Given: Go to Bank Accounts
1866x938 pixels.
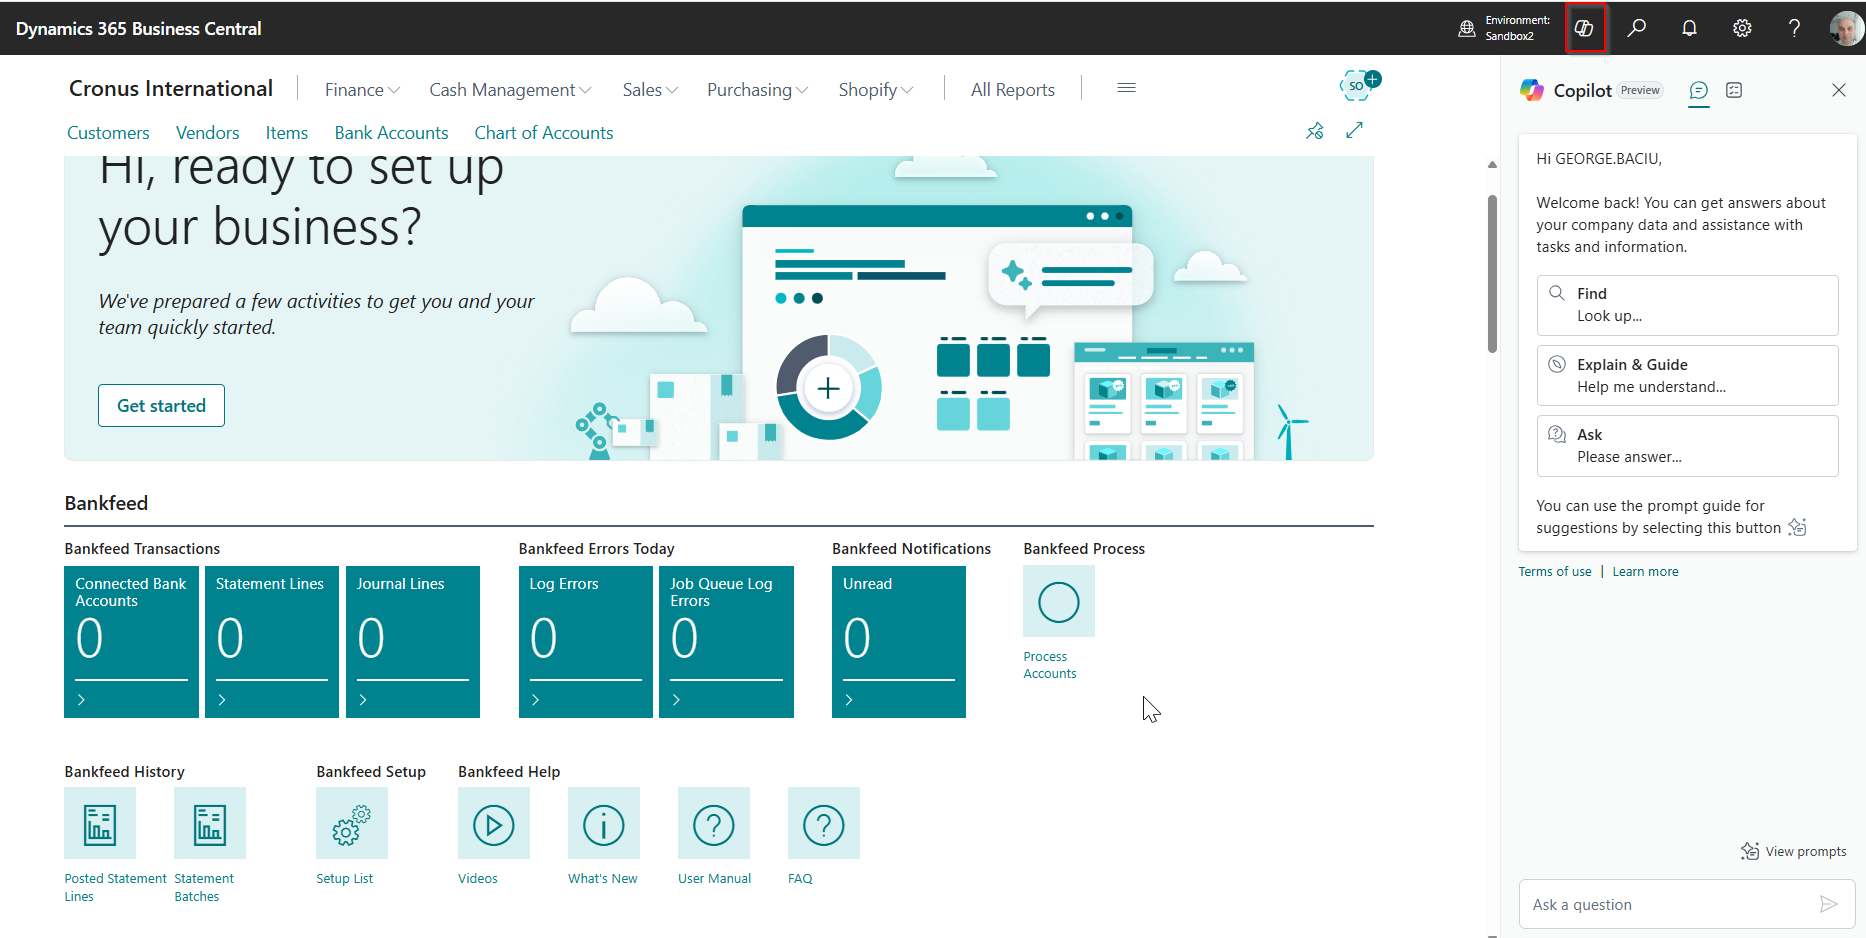Looking at the screenshot, I should tap(391, 133).
